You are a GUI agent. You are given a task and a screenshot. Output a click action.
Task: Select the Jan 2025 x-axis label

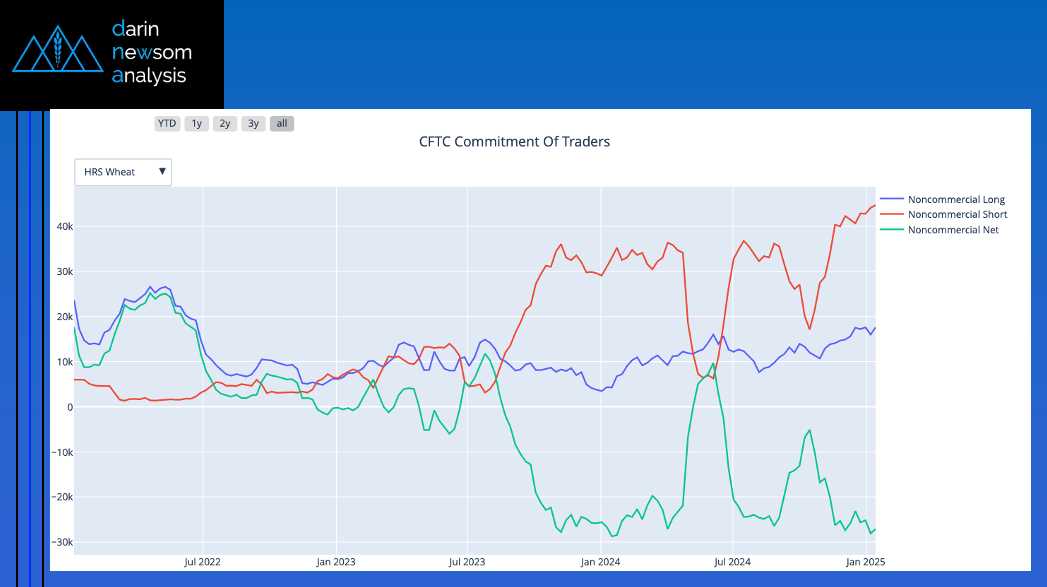[x=866, y=564]
